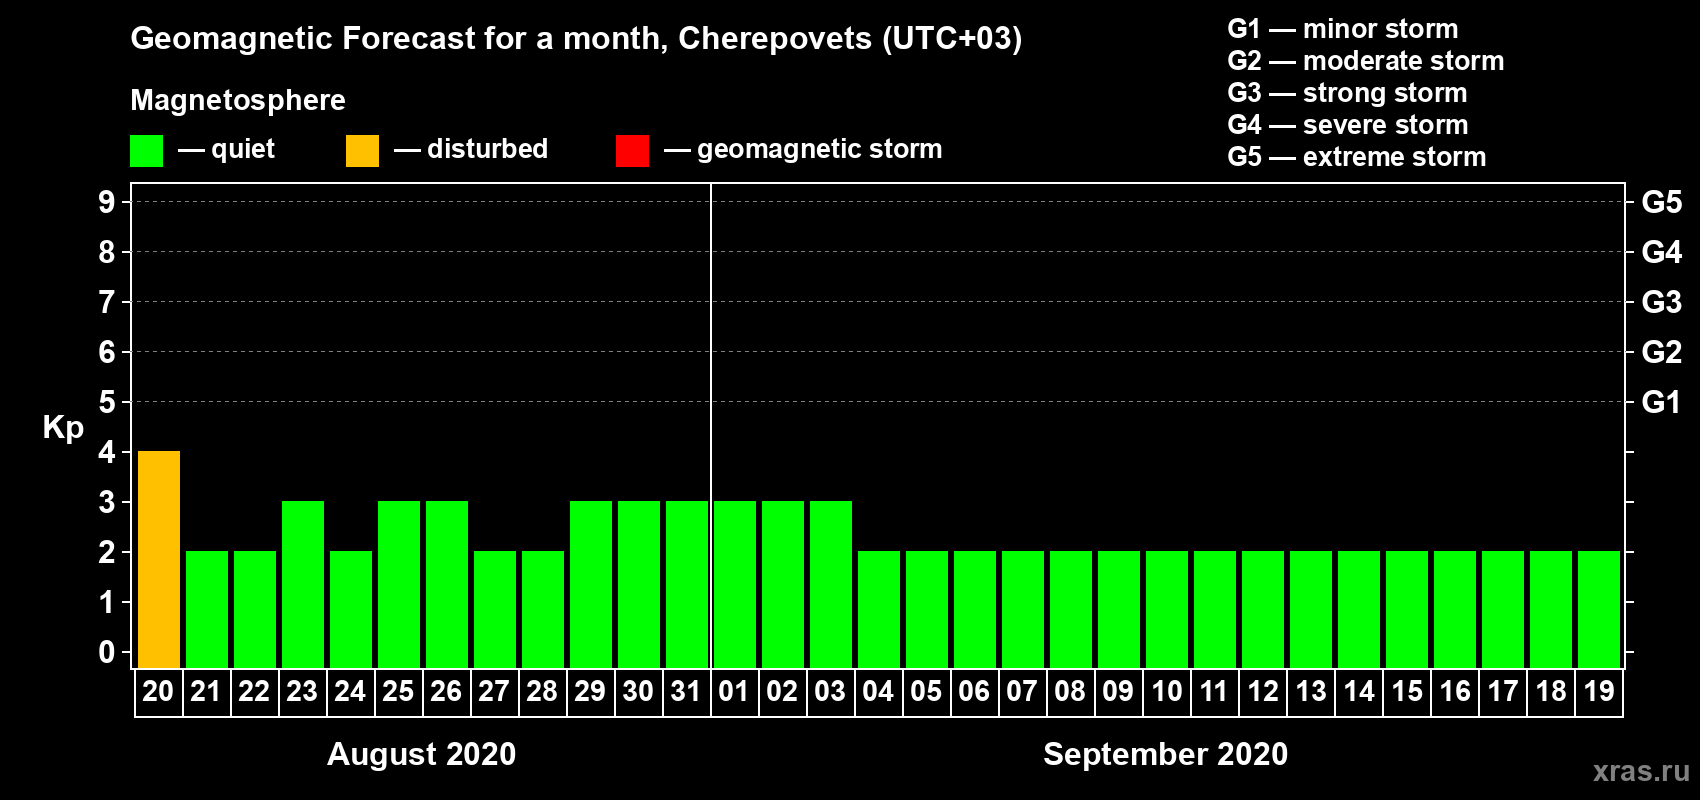Click date cell 15 on the axis

(x=1407, y=692)
